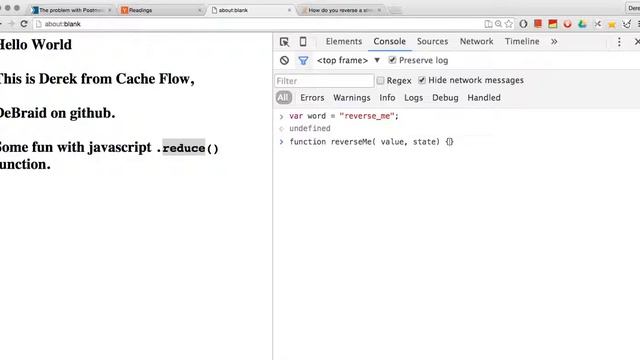Click the page translate icon in address bar
Viewport: 640px width, 360px height.
point(488,24)
